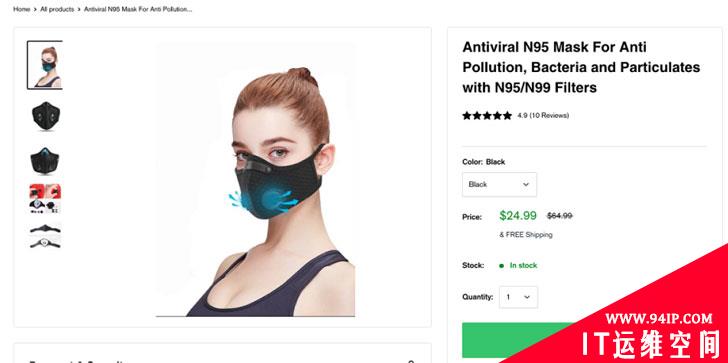Click the Quantity dropdown arrow
Viewport: 728px width, 363px height.
coord(527,297)
